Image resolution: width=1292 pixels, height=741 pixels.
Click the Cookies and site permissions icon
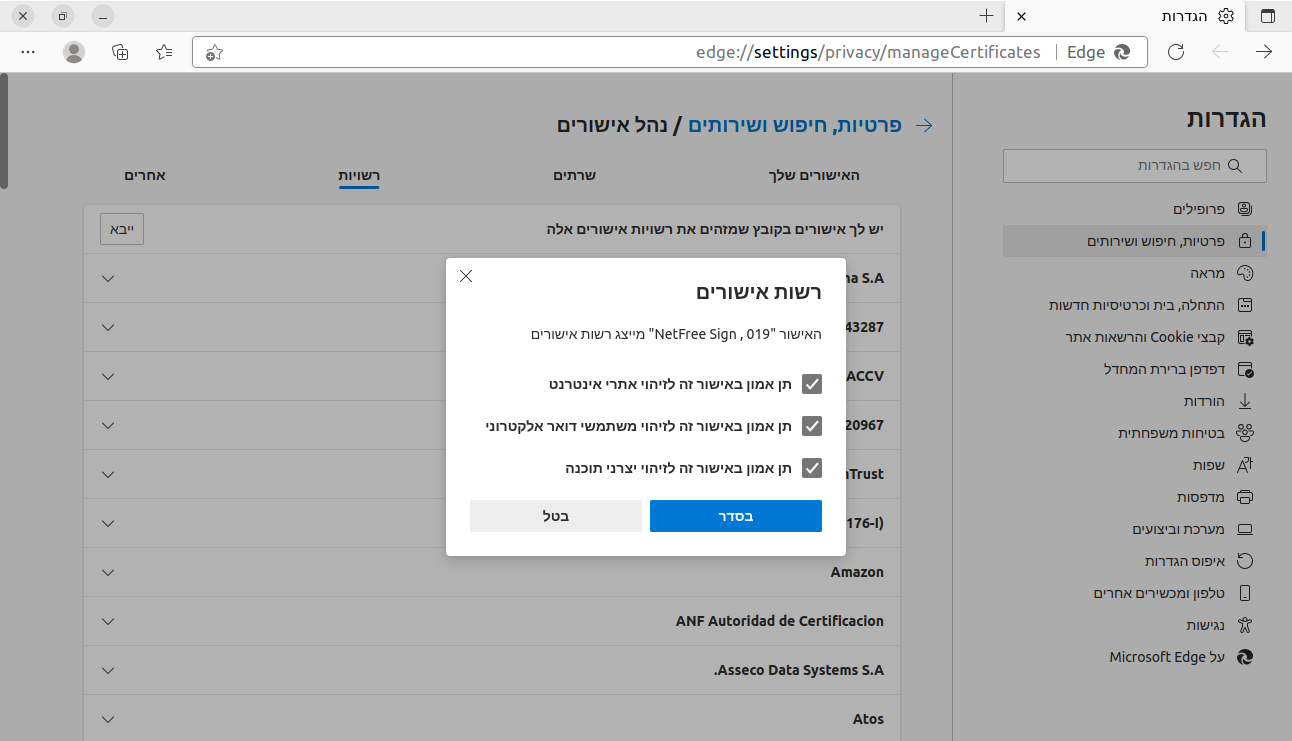pos(1245,337)
